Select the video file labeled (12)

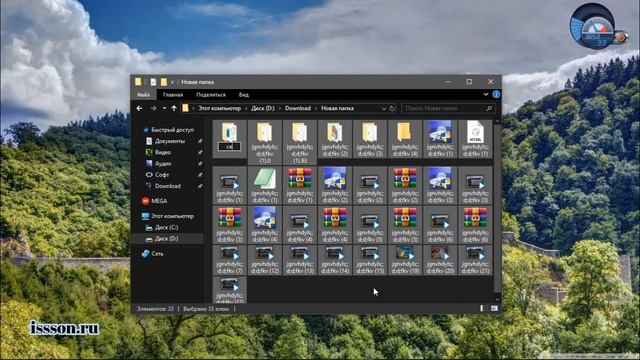[x=264, y=260]
